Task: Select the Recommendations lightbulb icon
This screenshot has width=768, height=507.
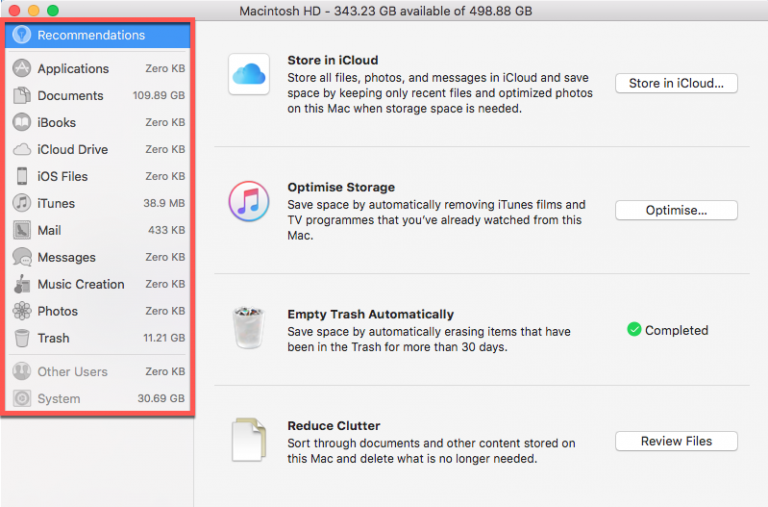Action: tap(22, 35)
